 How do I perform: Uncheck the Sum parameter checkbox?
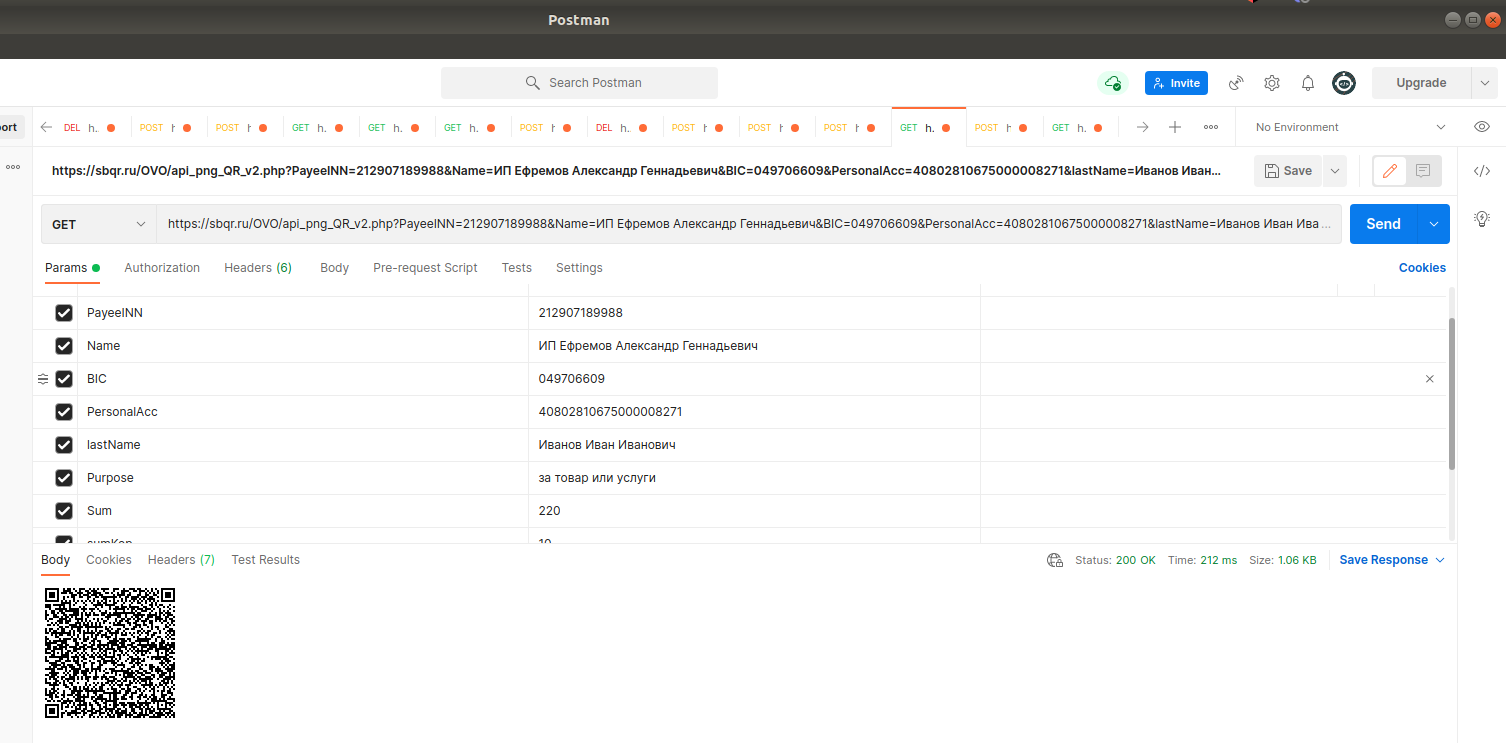[x=63, y=511]
